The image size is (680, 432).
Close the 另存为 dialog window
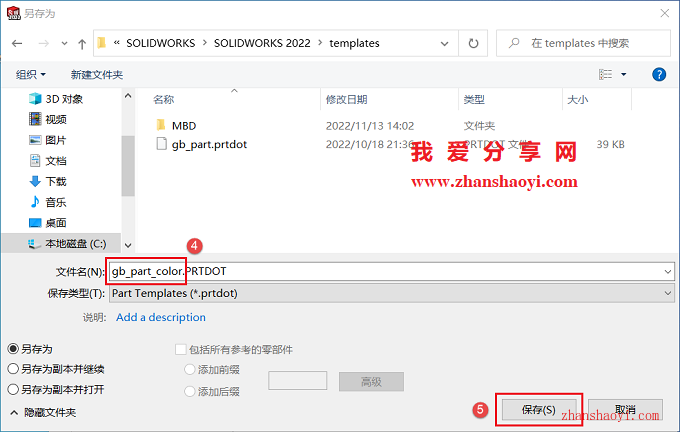[x=664, y=13]
